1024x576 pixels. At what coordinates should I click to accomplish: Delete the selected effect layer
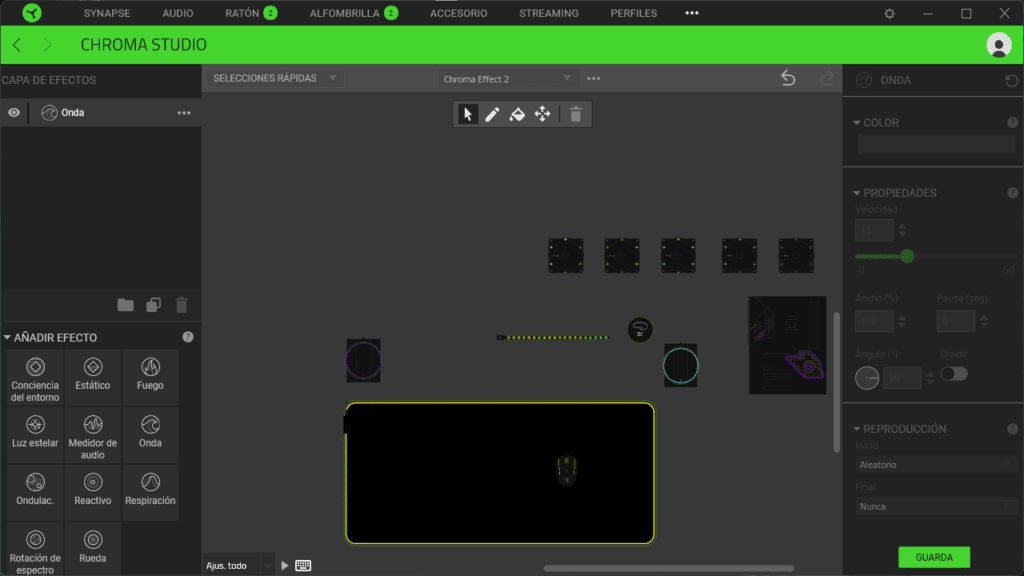(x=182, y=305)
